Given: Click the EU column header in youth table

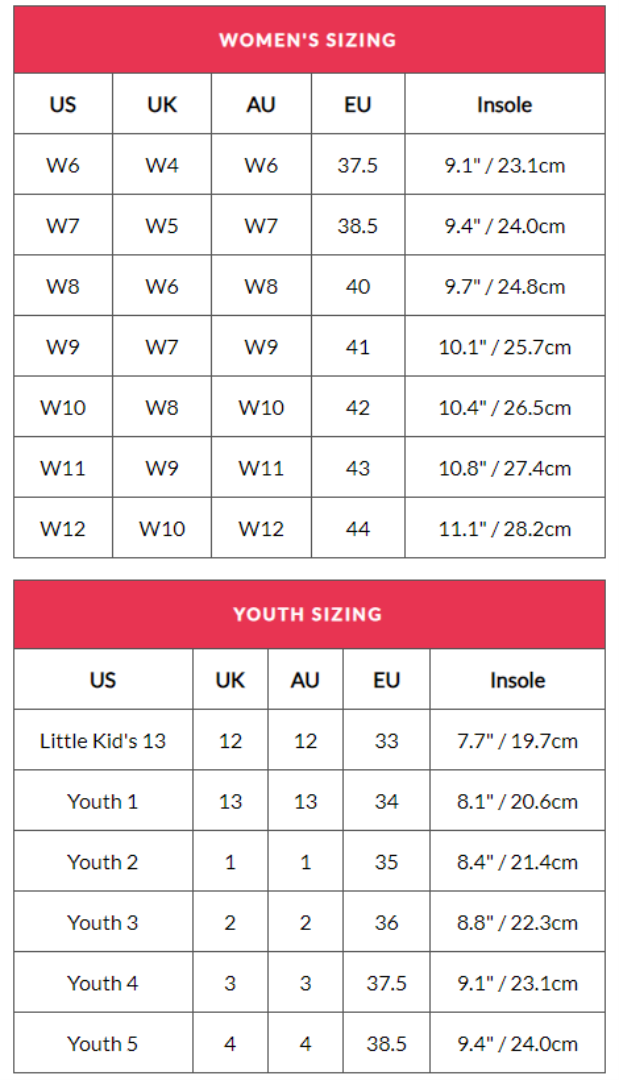Looking at the screenshot, I should [x=387, y=680].
